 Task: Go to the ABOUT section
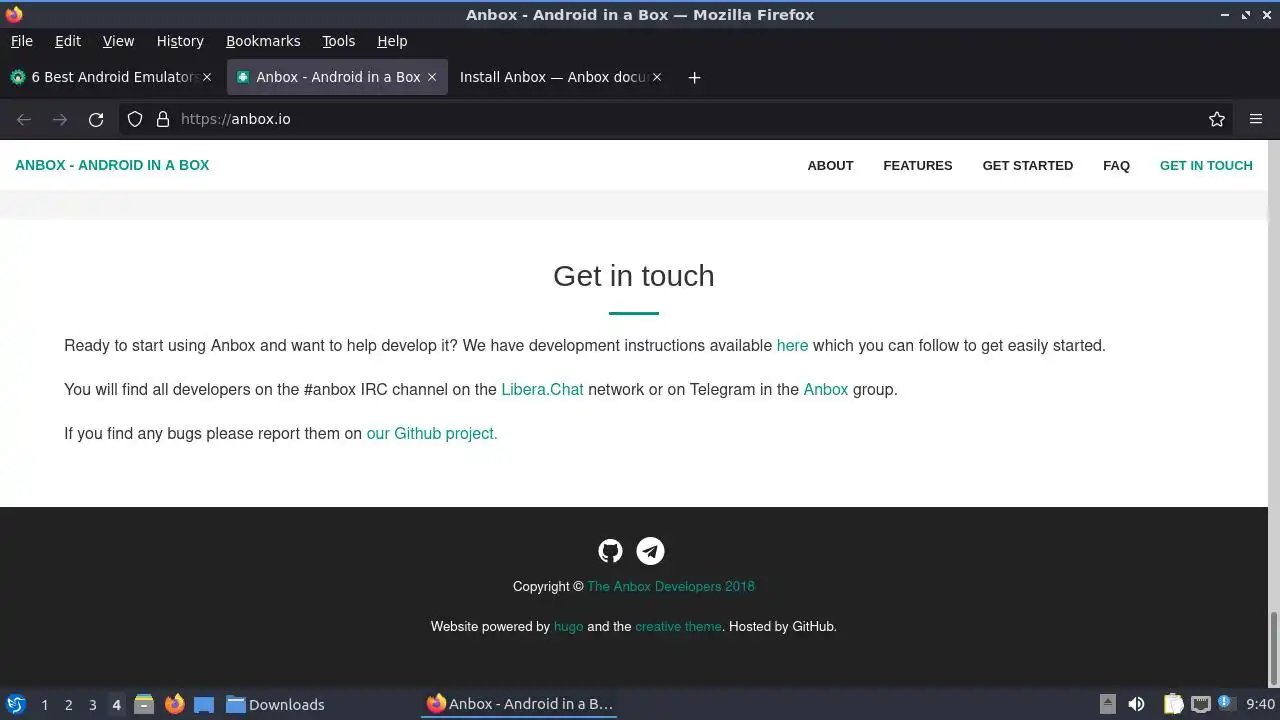(x=830, y=166)
